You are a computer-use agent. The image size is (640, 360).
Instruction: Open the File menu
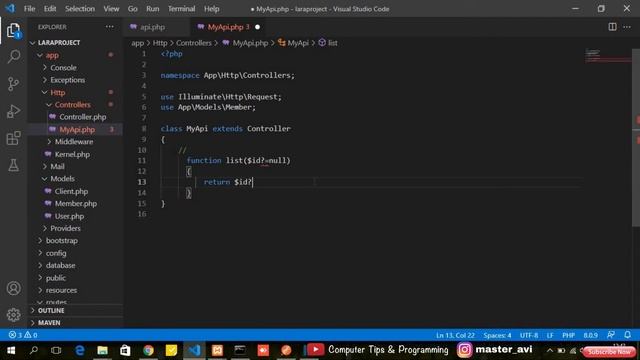[x=29, y=9]
